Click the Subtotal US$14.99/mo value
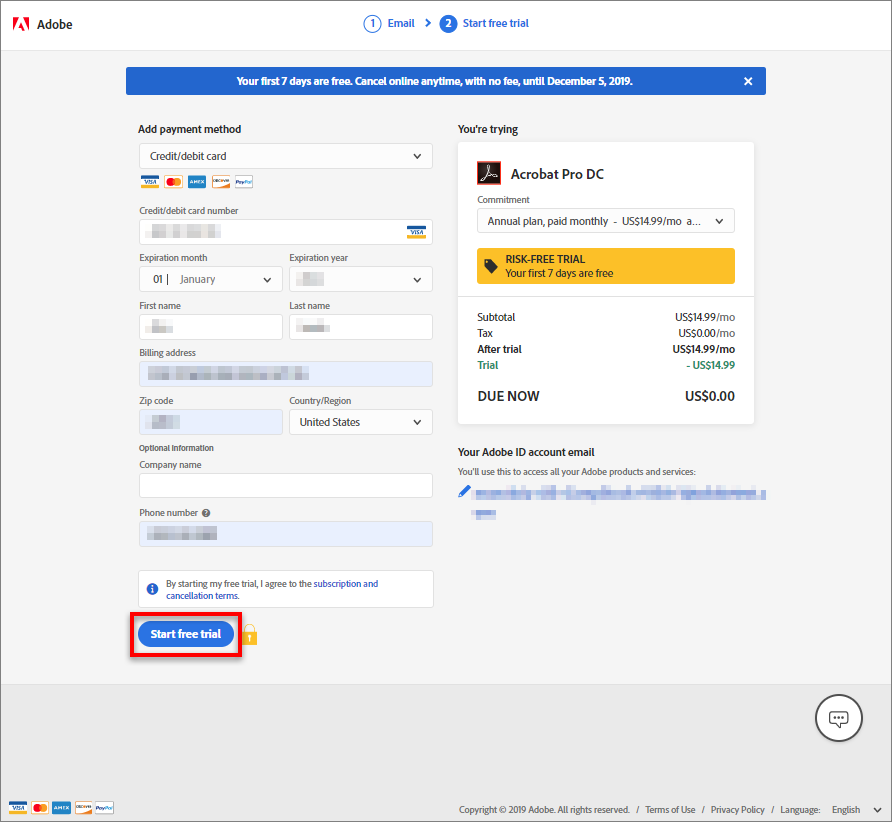Screen dimensions: 892x822 [x=705, y=317]
